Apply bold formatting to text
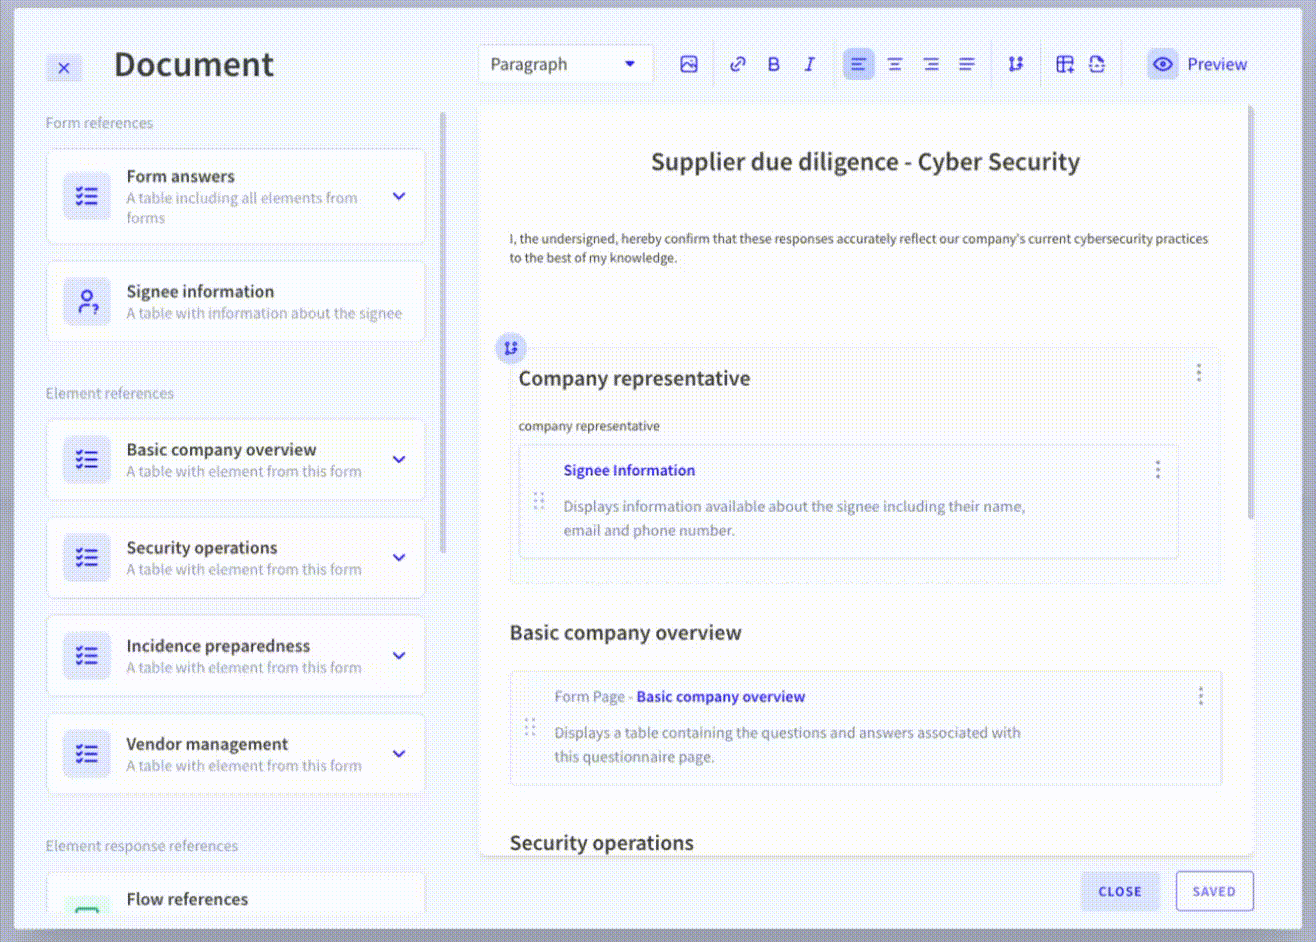This screenshot has width=1316, height=942. pos(773,63)
